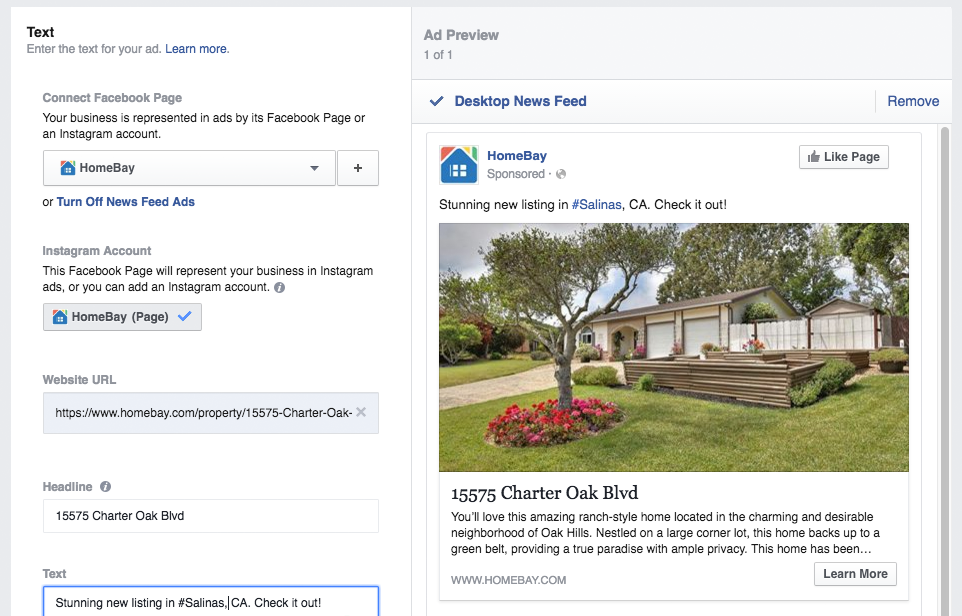962x616 pixels.
Task: Click the plus button to add a page
Action: [x=358, y=168]
